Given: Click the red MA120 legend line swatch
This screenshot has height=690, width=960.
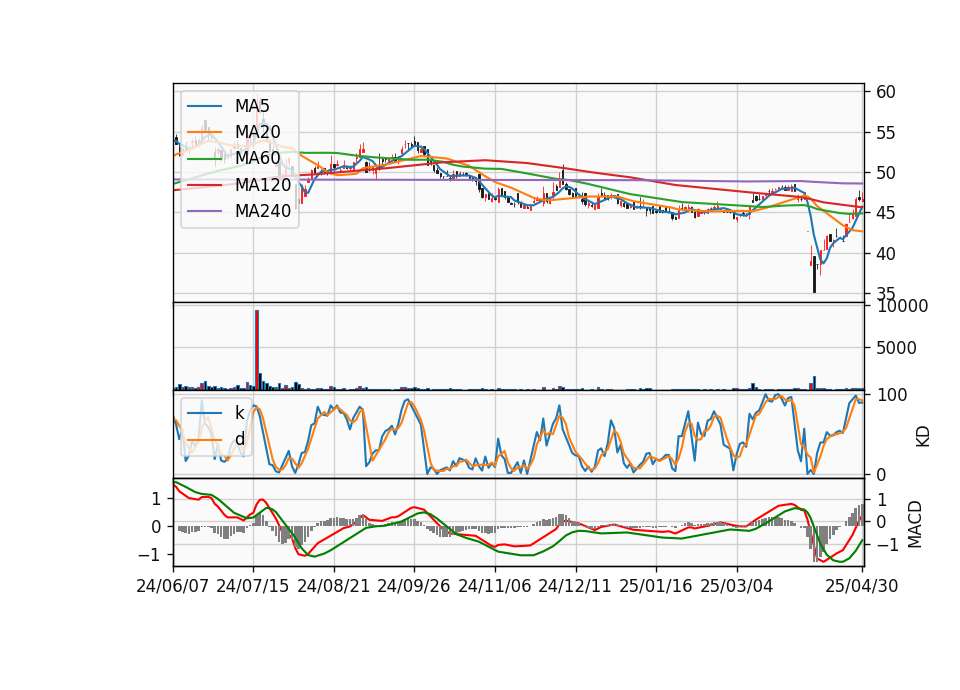Looking at the screenshot, I should 204,184.
